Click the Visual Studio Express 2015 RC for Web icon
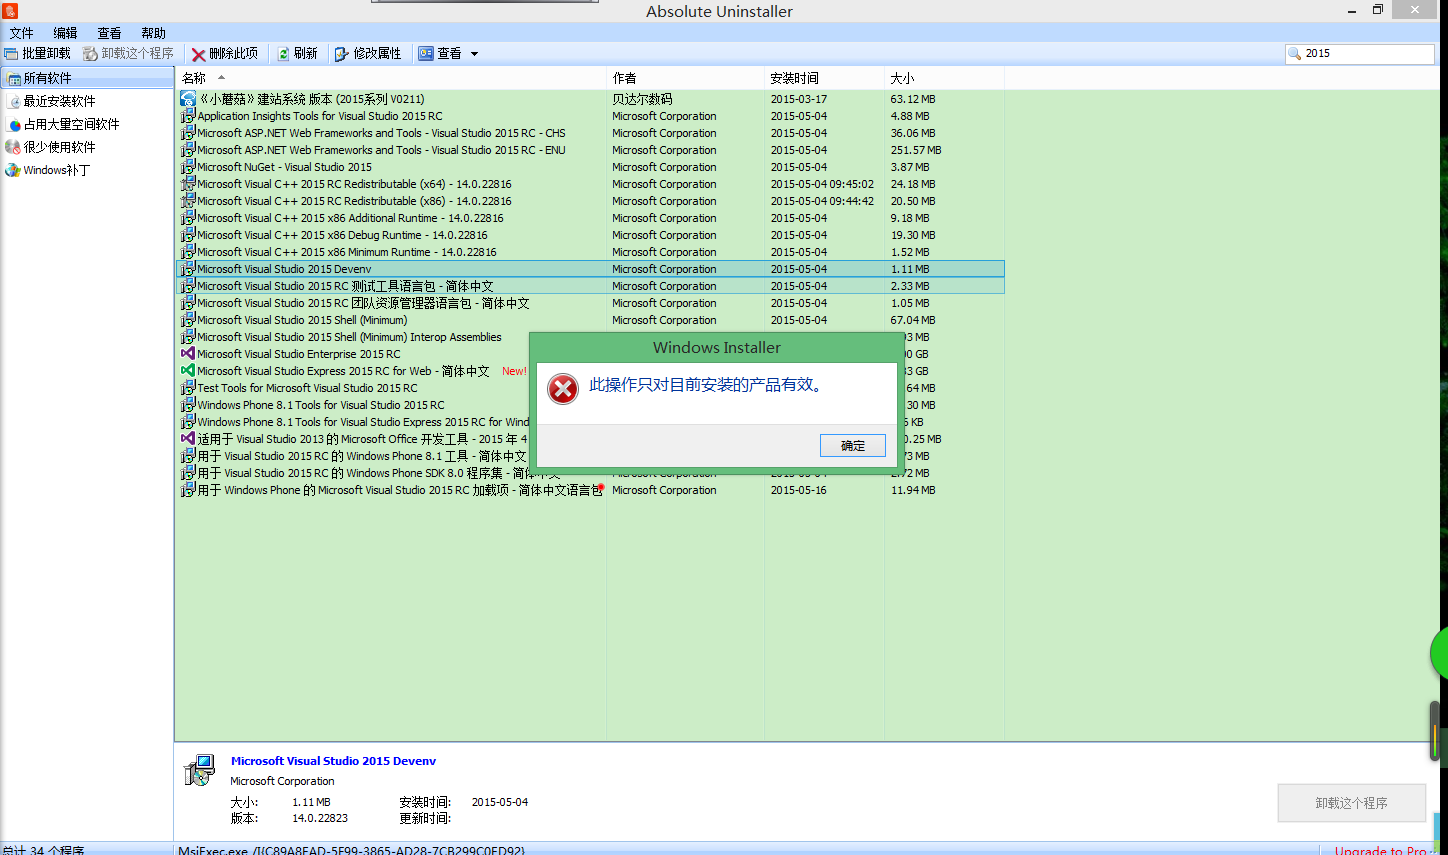The width and height of the screenshot is (1448, 855). (188, 371)
